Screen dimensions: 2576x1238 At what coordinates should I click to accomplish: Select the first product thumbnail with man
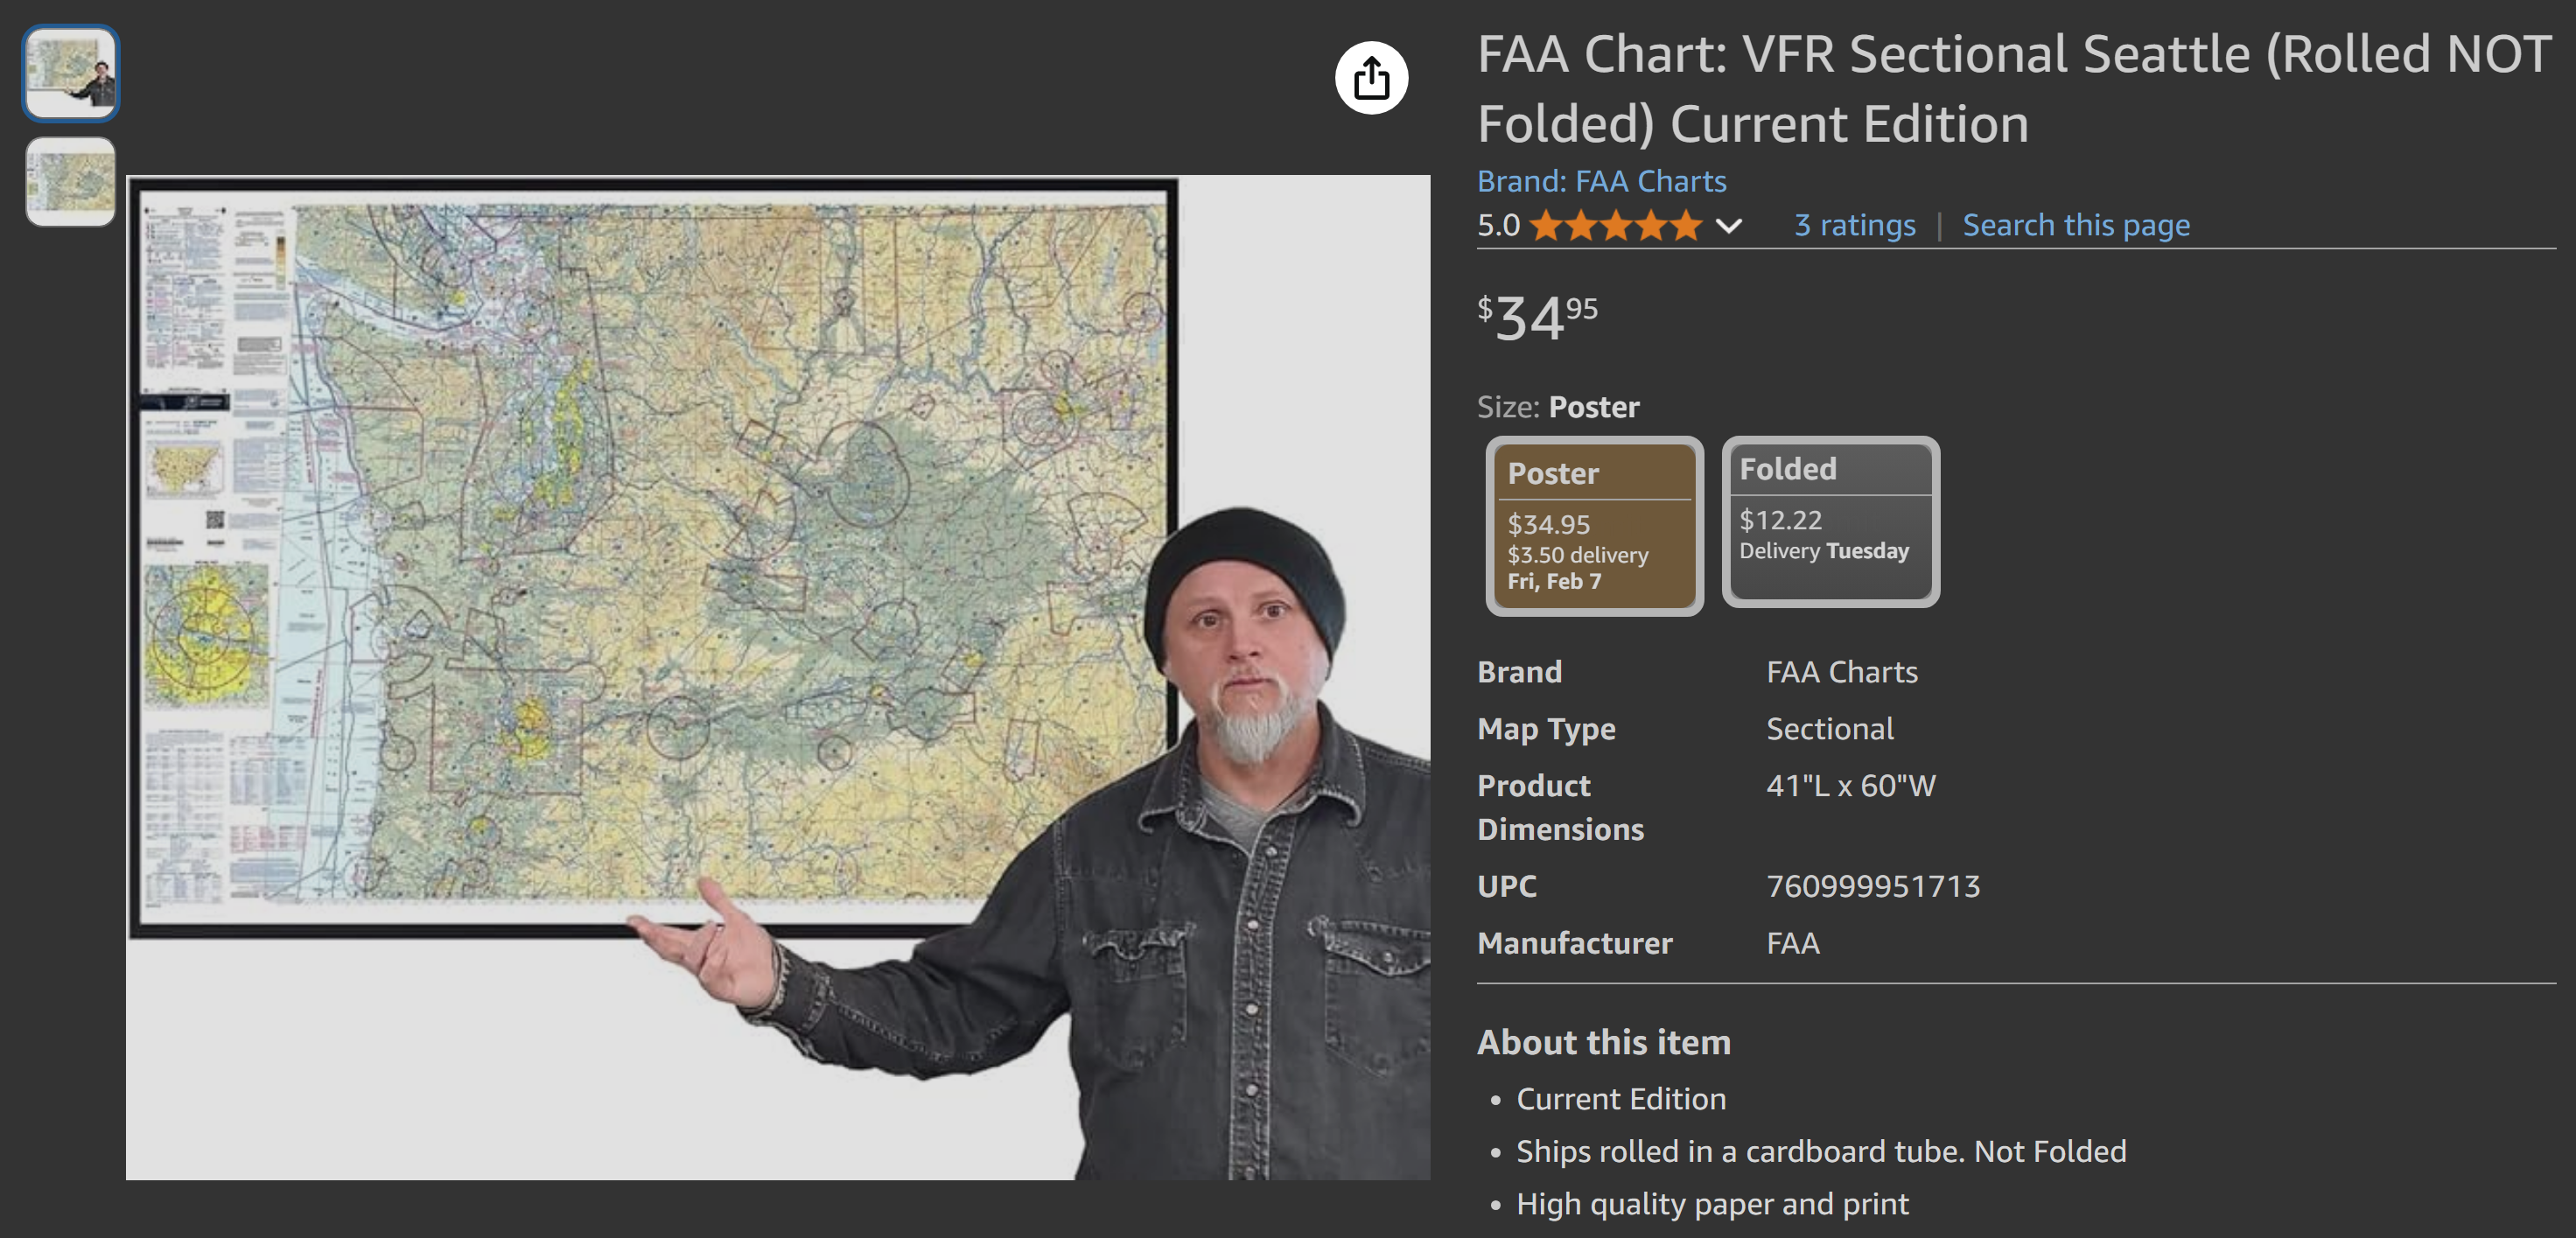[71, 73]
